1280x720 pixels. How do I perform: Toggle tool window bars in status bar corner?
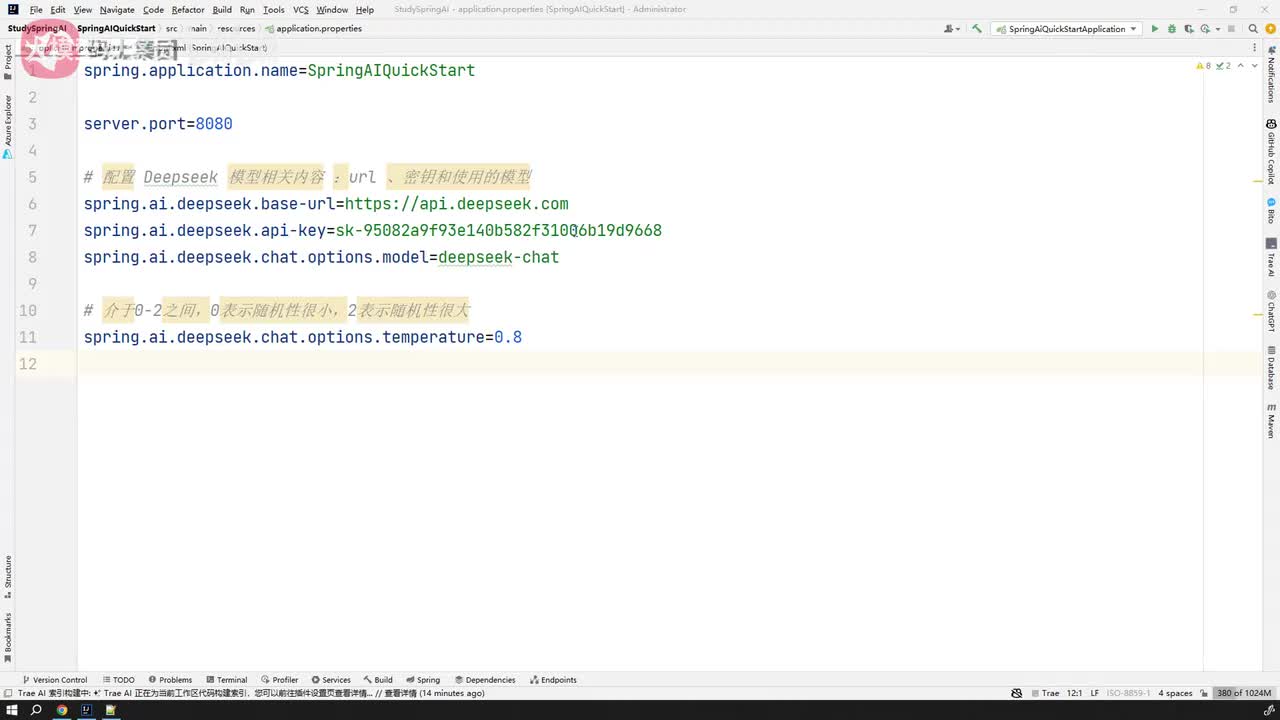pos(8,693)
